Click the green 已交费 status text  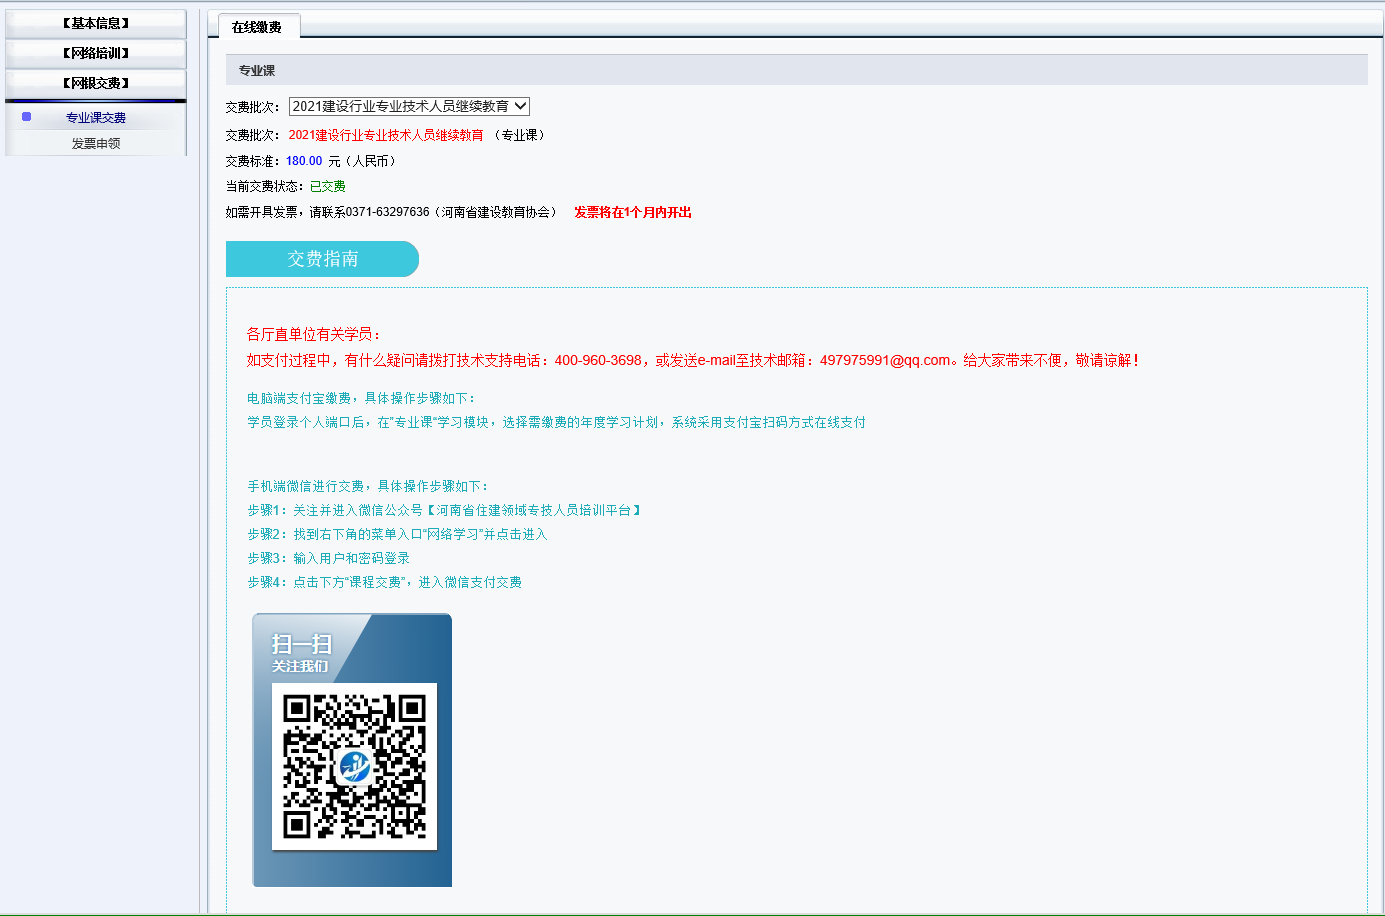328,186
